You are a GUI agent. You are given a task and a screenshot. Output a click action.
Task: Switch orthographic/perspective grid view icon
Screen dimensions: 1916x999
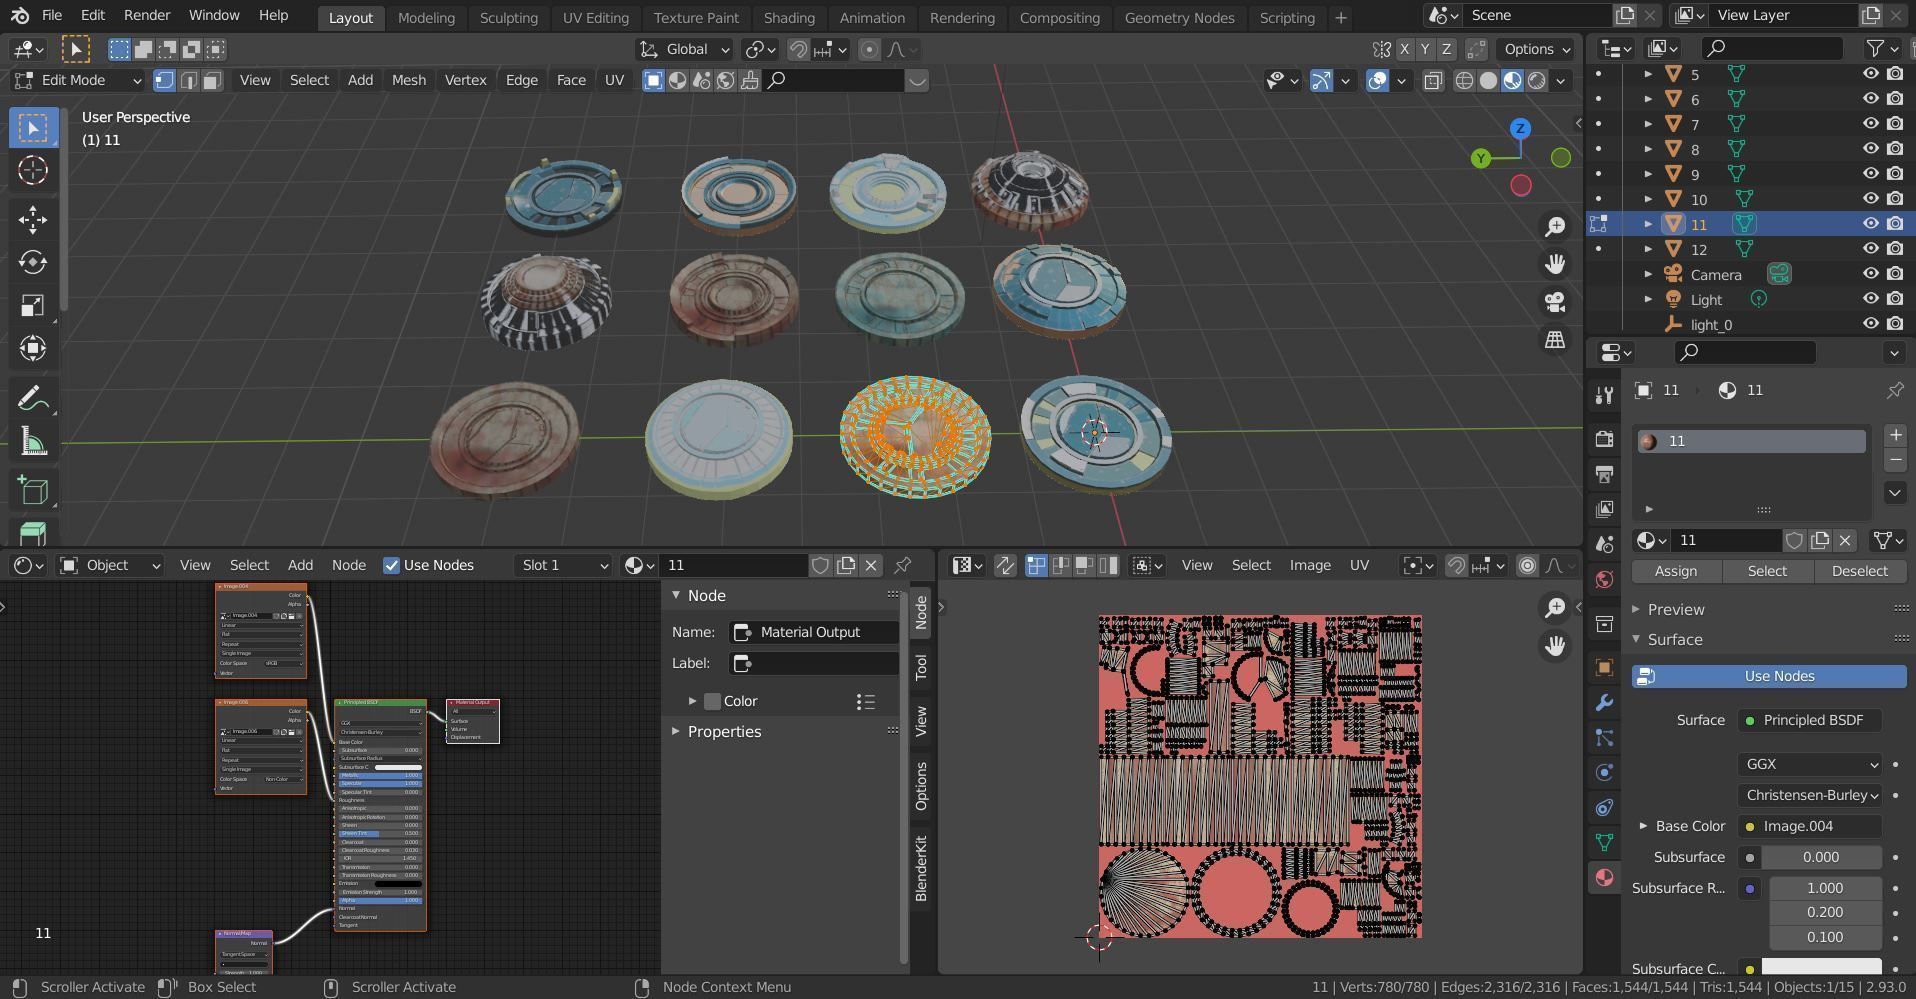pos(1555,340)
